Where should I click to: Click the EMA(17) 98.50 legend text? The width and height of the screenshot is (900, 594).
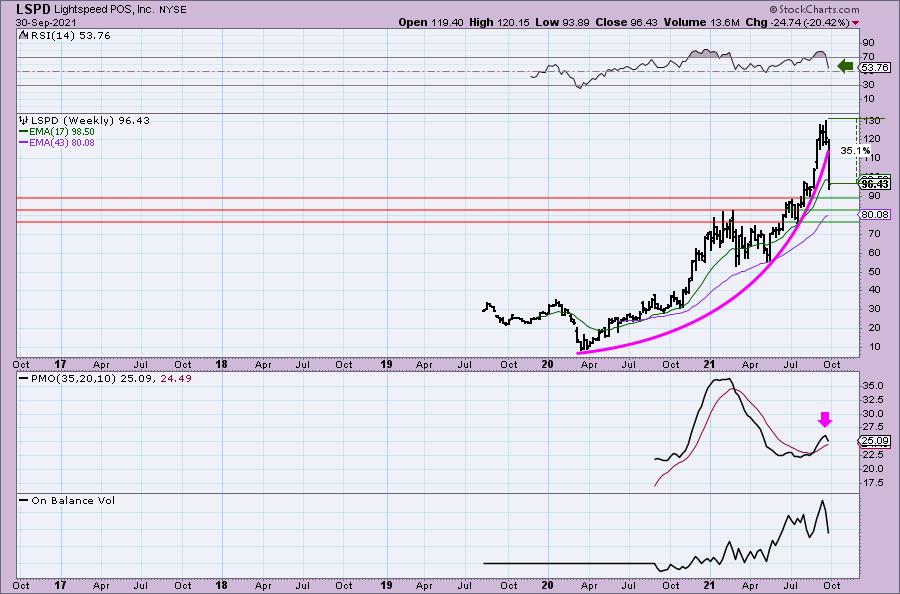[x=61, y=132]
